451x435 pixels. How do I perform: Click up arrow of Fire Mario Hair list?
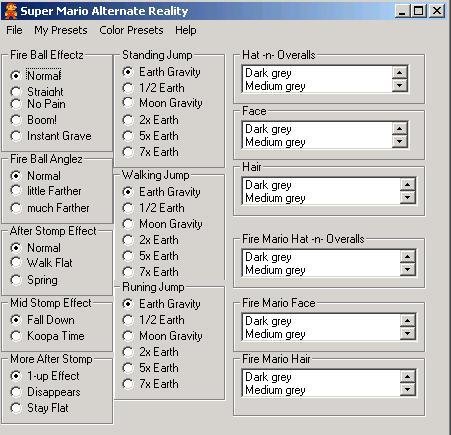pyautogui.click(x=407, y=376)
